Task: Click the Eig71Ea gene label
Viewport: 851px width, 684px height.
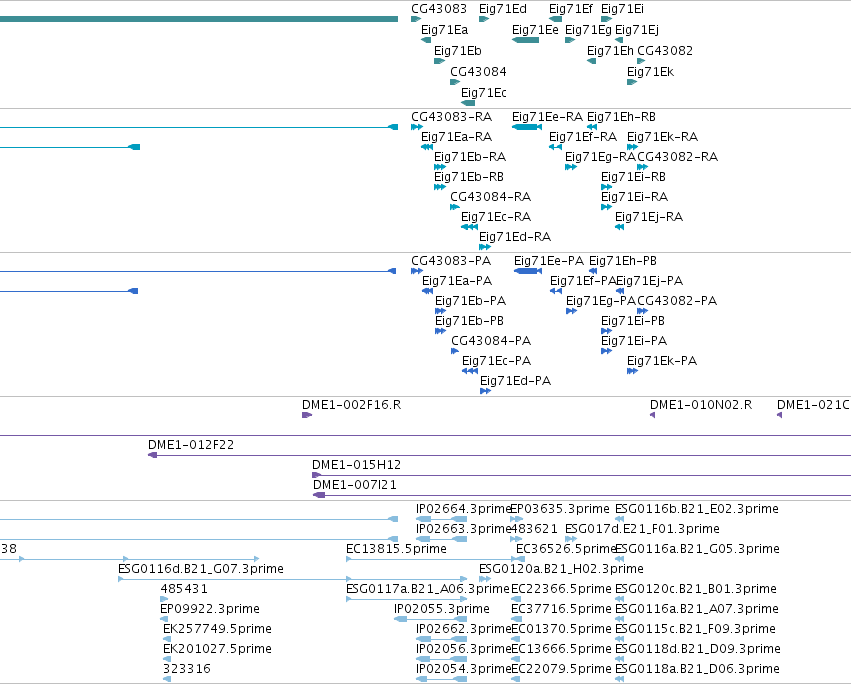Action: click(x=444, y=30)
